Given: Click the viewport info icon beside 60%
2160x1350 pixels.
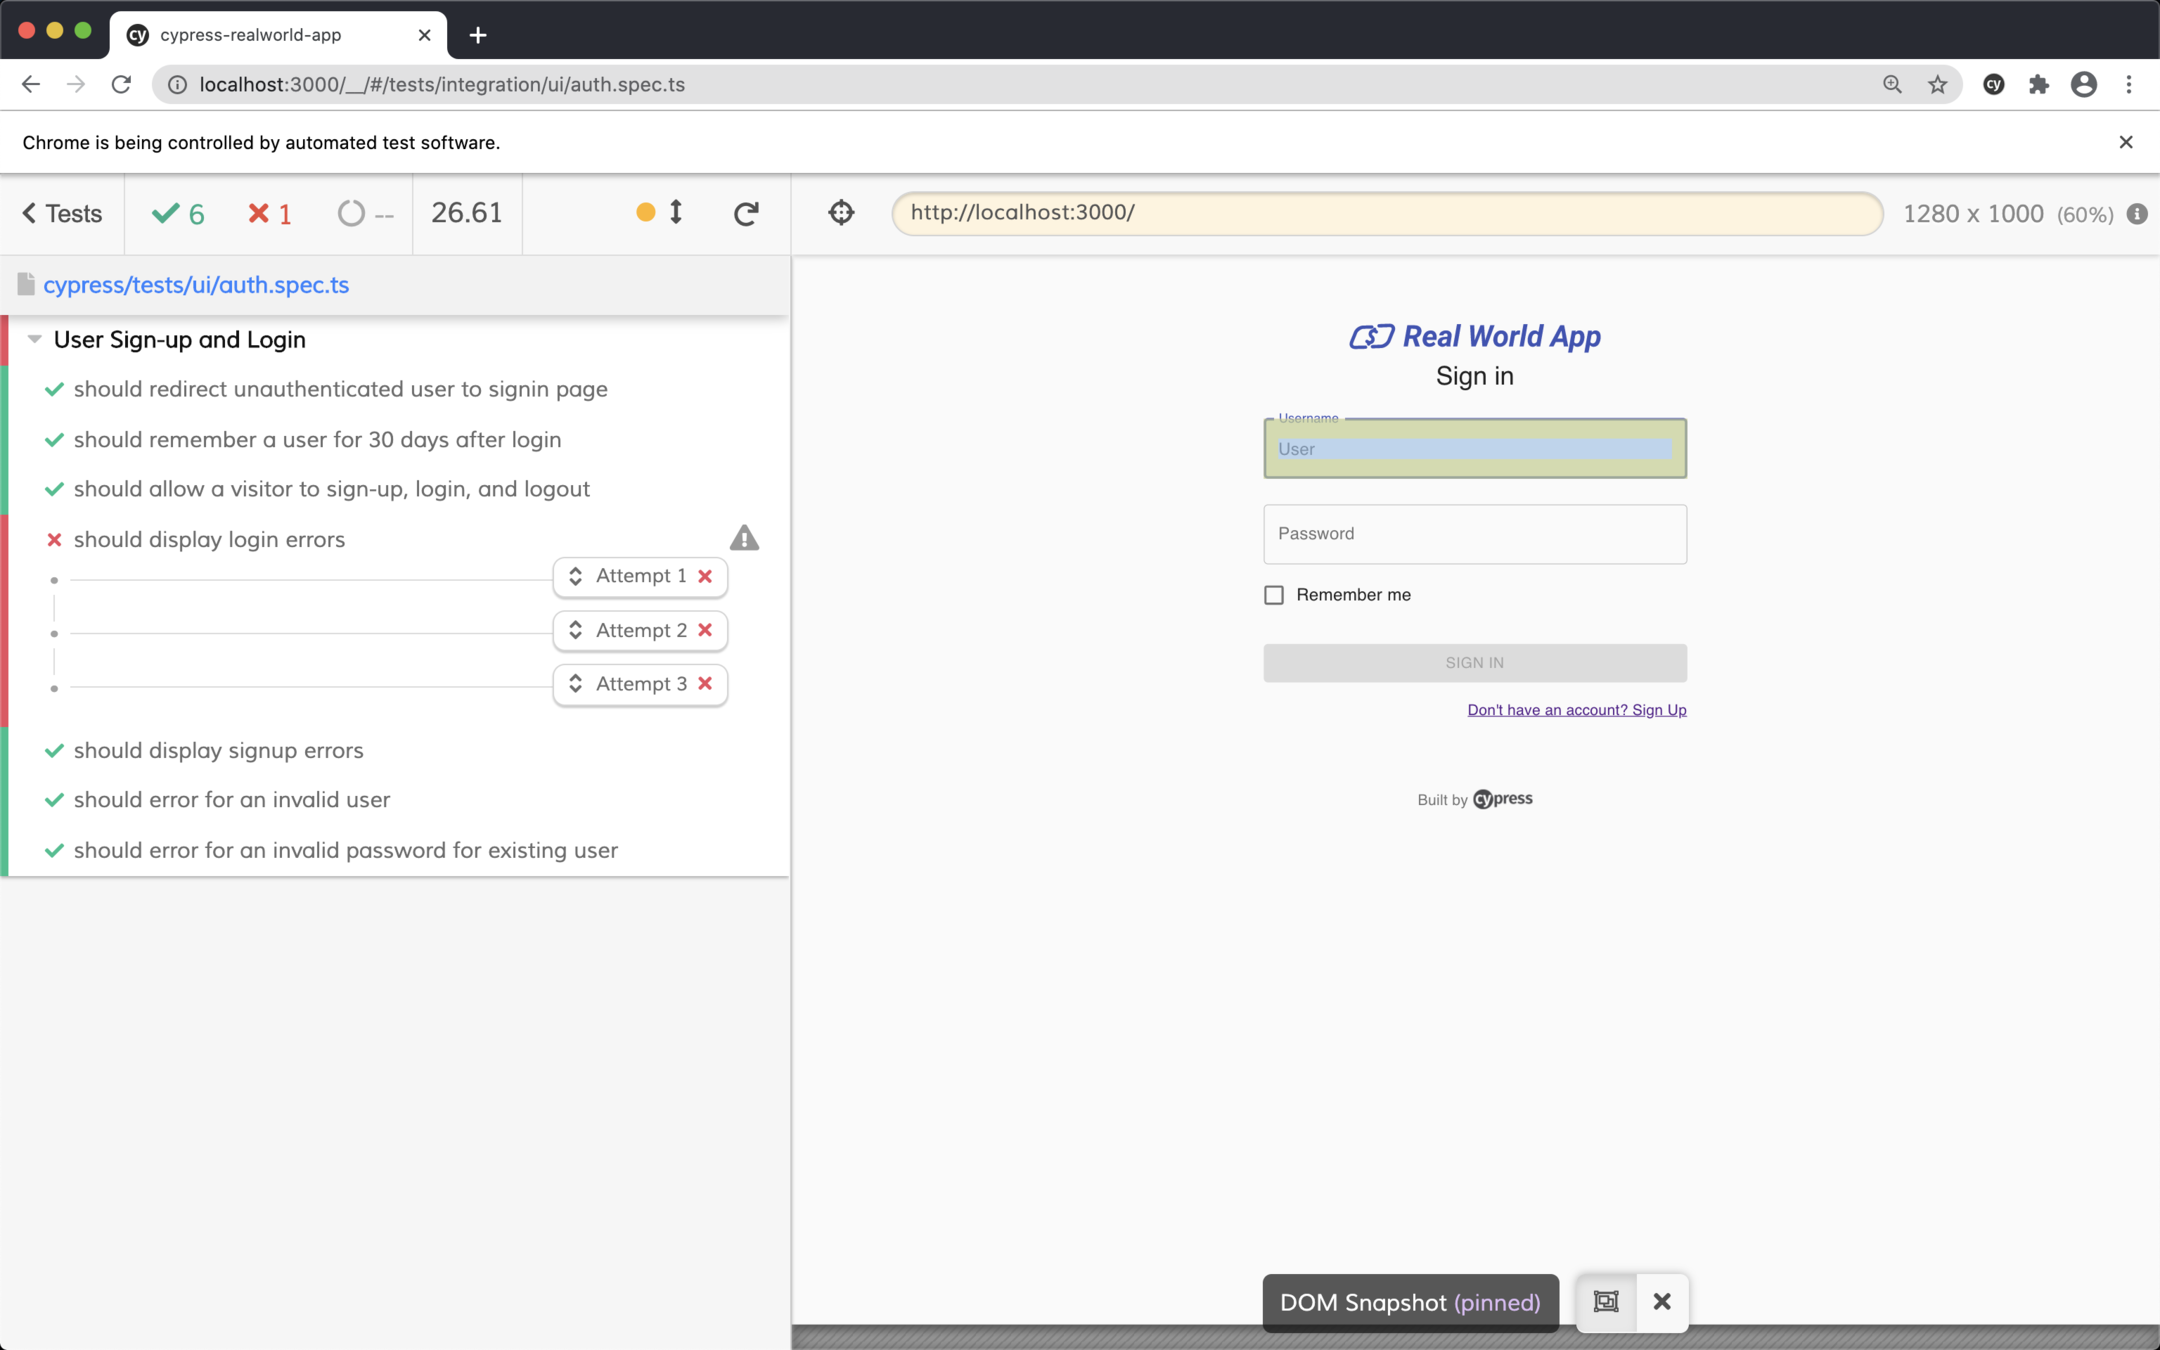Looking at the screenshot, I should point(2137,214).
